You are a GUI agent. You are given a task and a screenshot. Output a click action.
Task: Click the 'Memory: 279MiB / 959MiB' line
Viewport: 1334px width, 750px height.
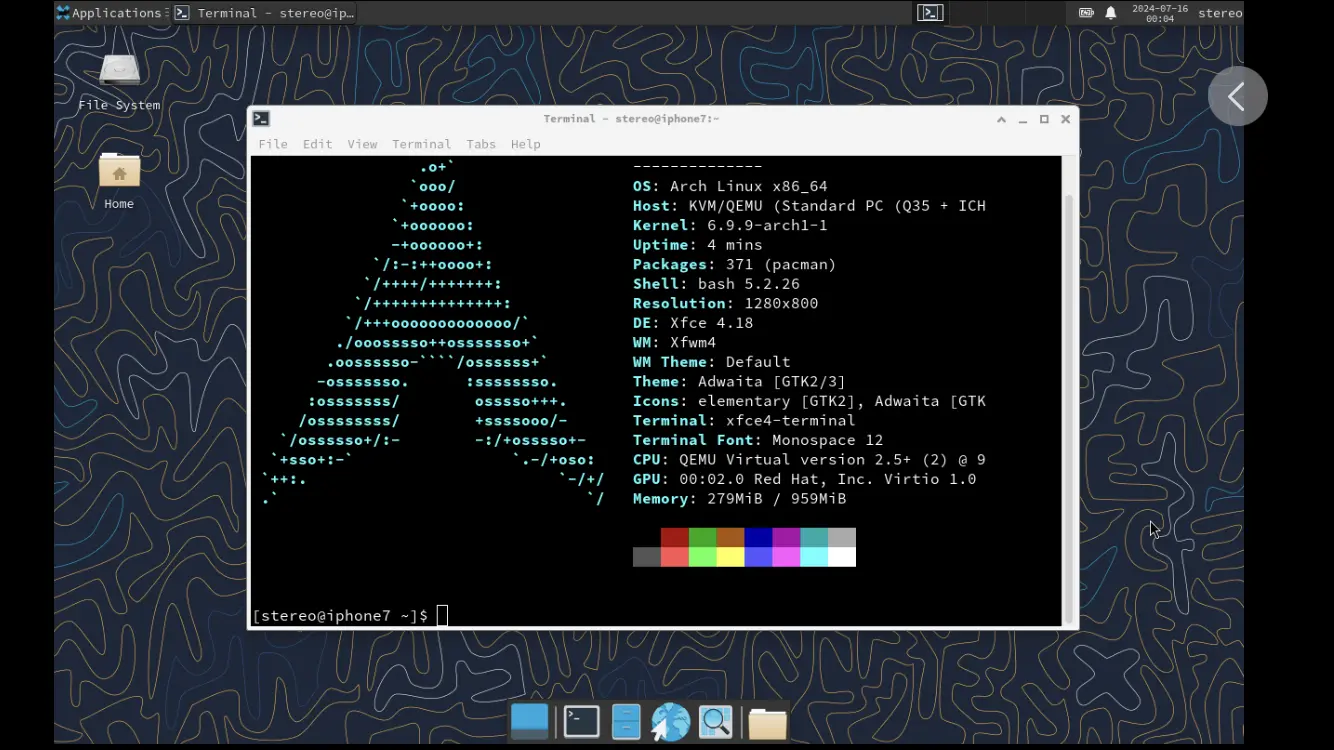coord(740,498)
